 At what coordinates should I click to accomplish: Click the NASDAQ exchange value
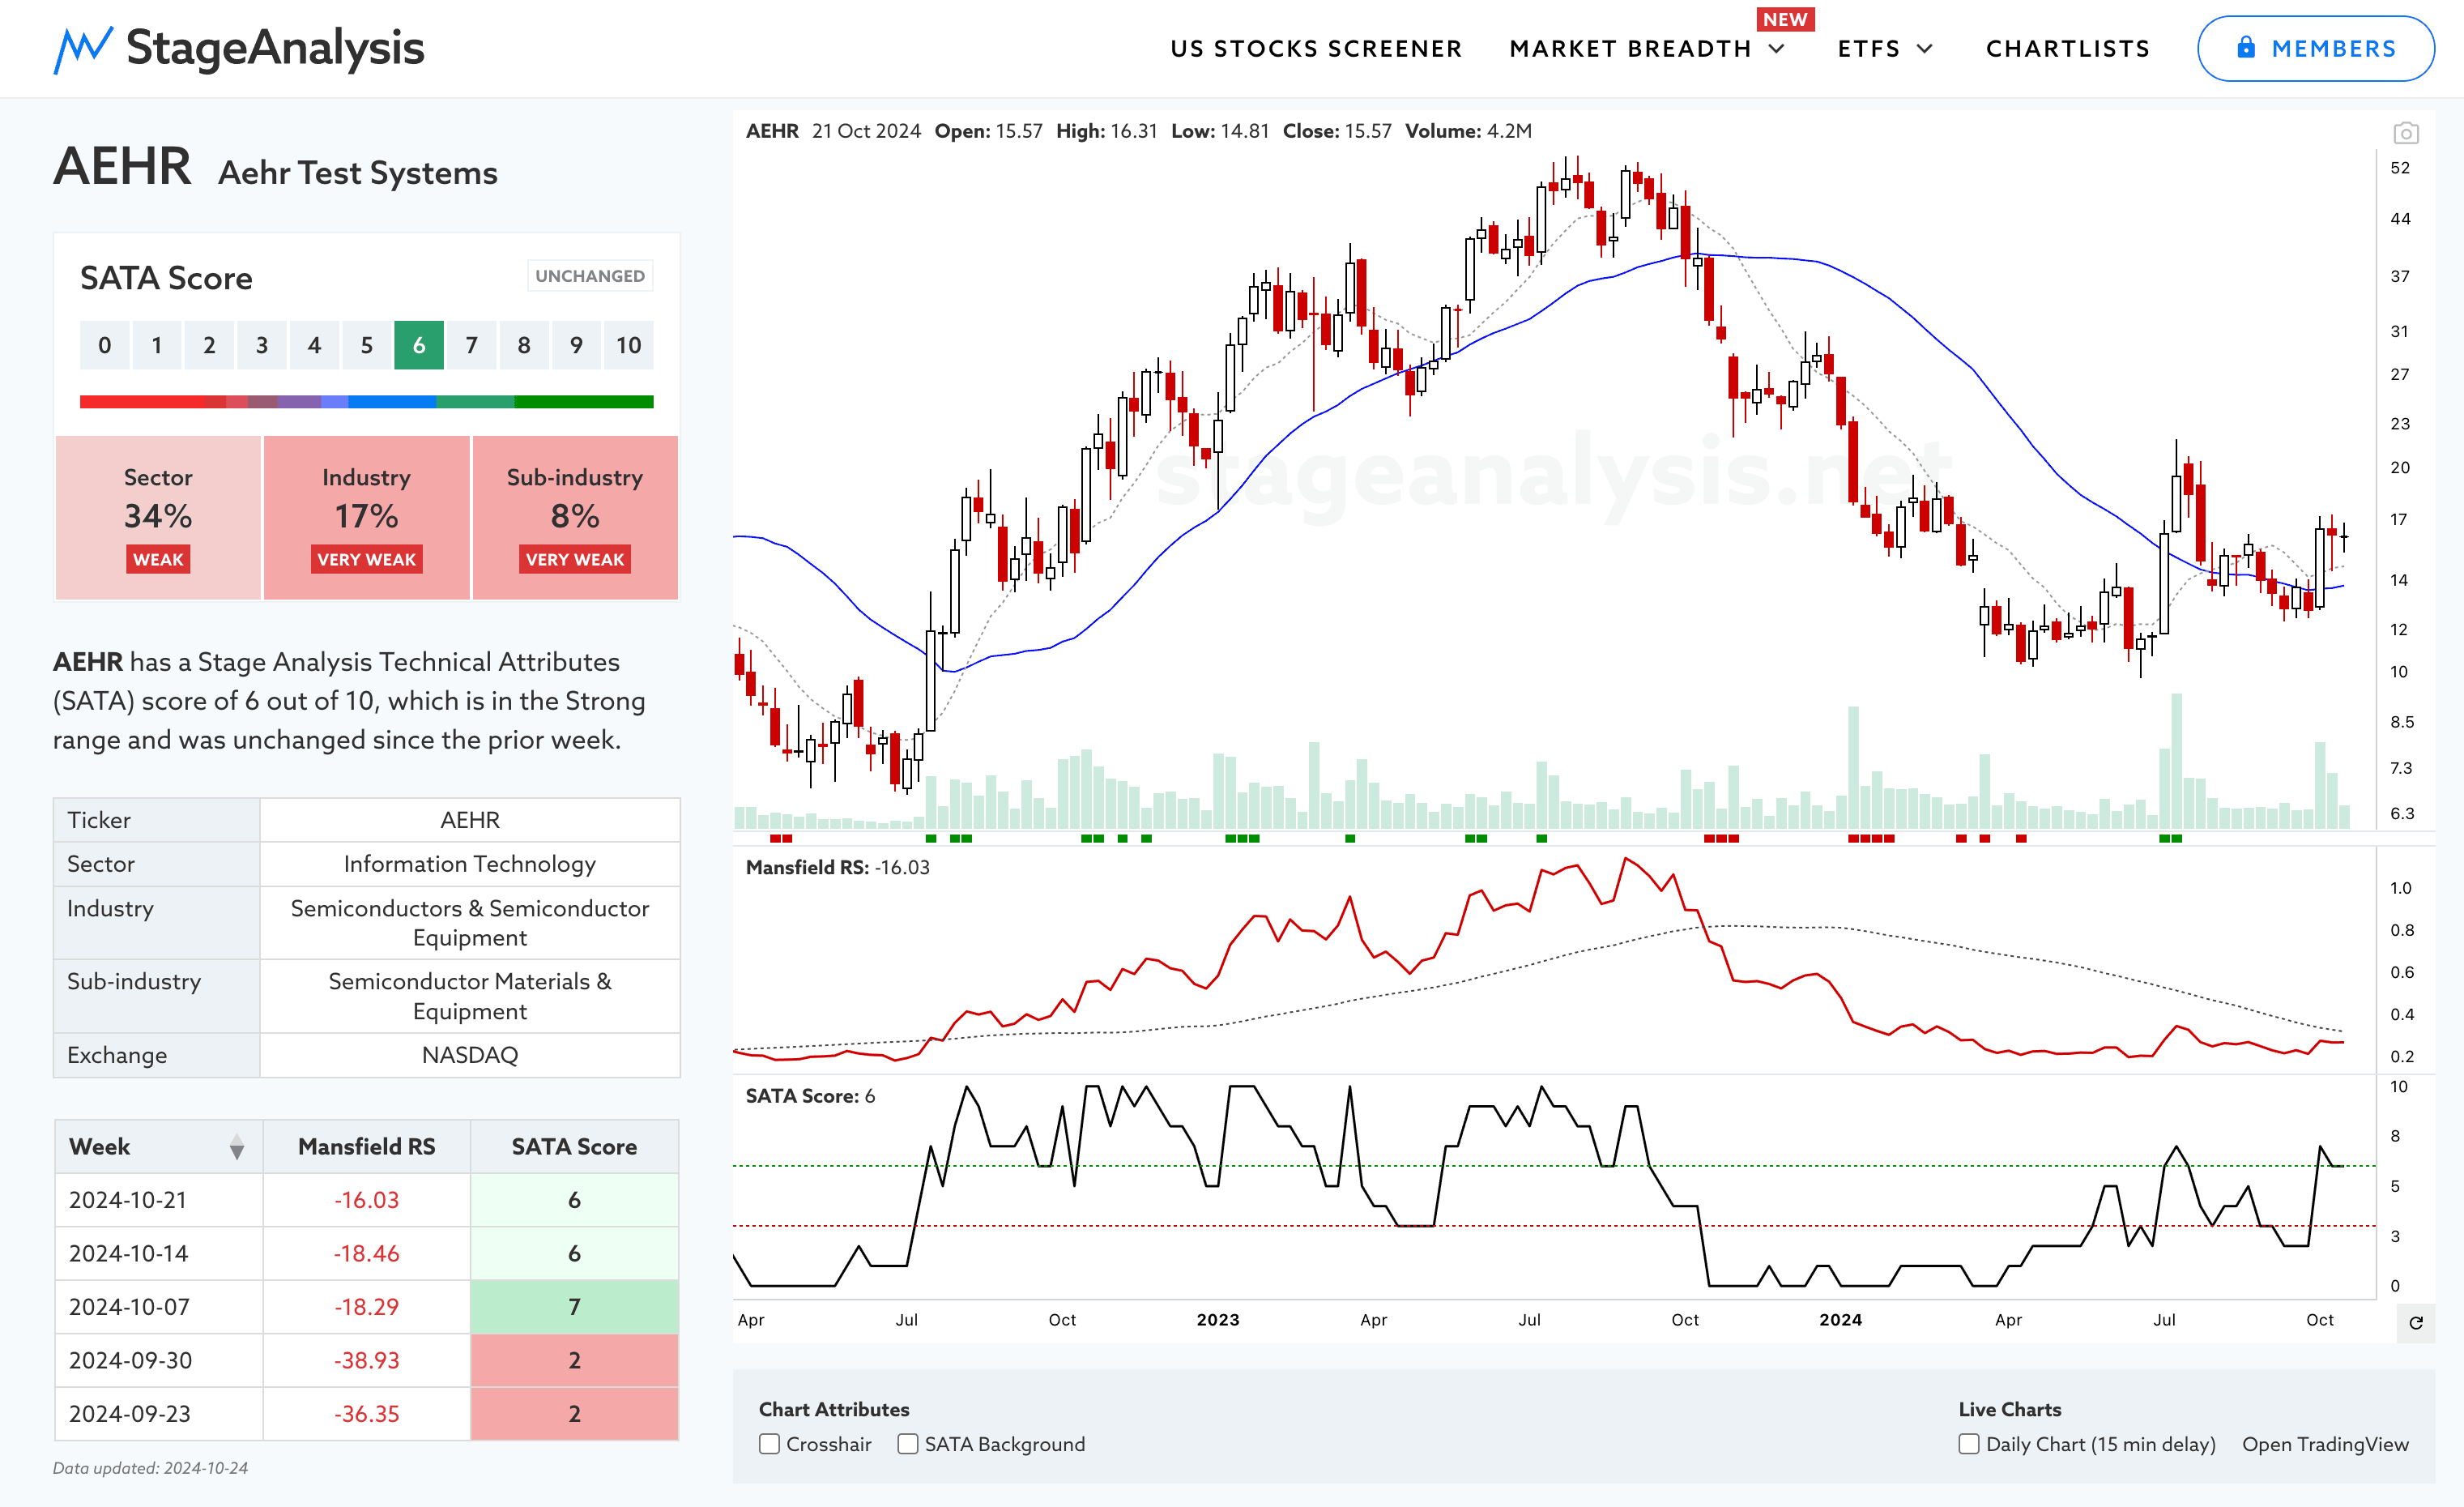[469, 1055]
